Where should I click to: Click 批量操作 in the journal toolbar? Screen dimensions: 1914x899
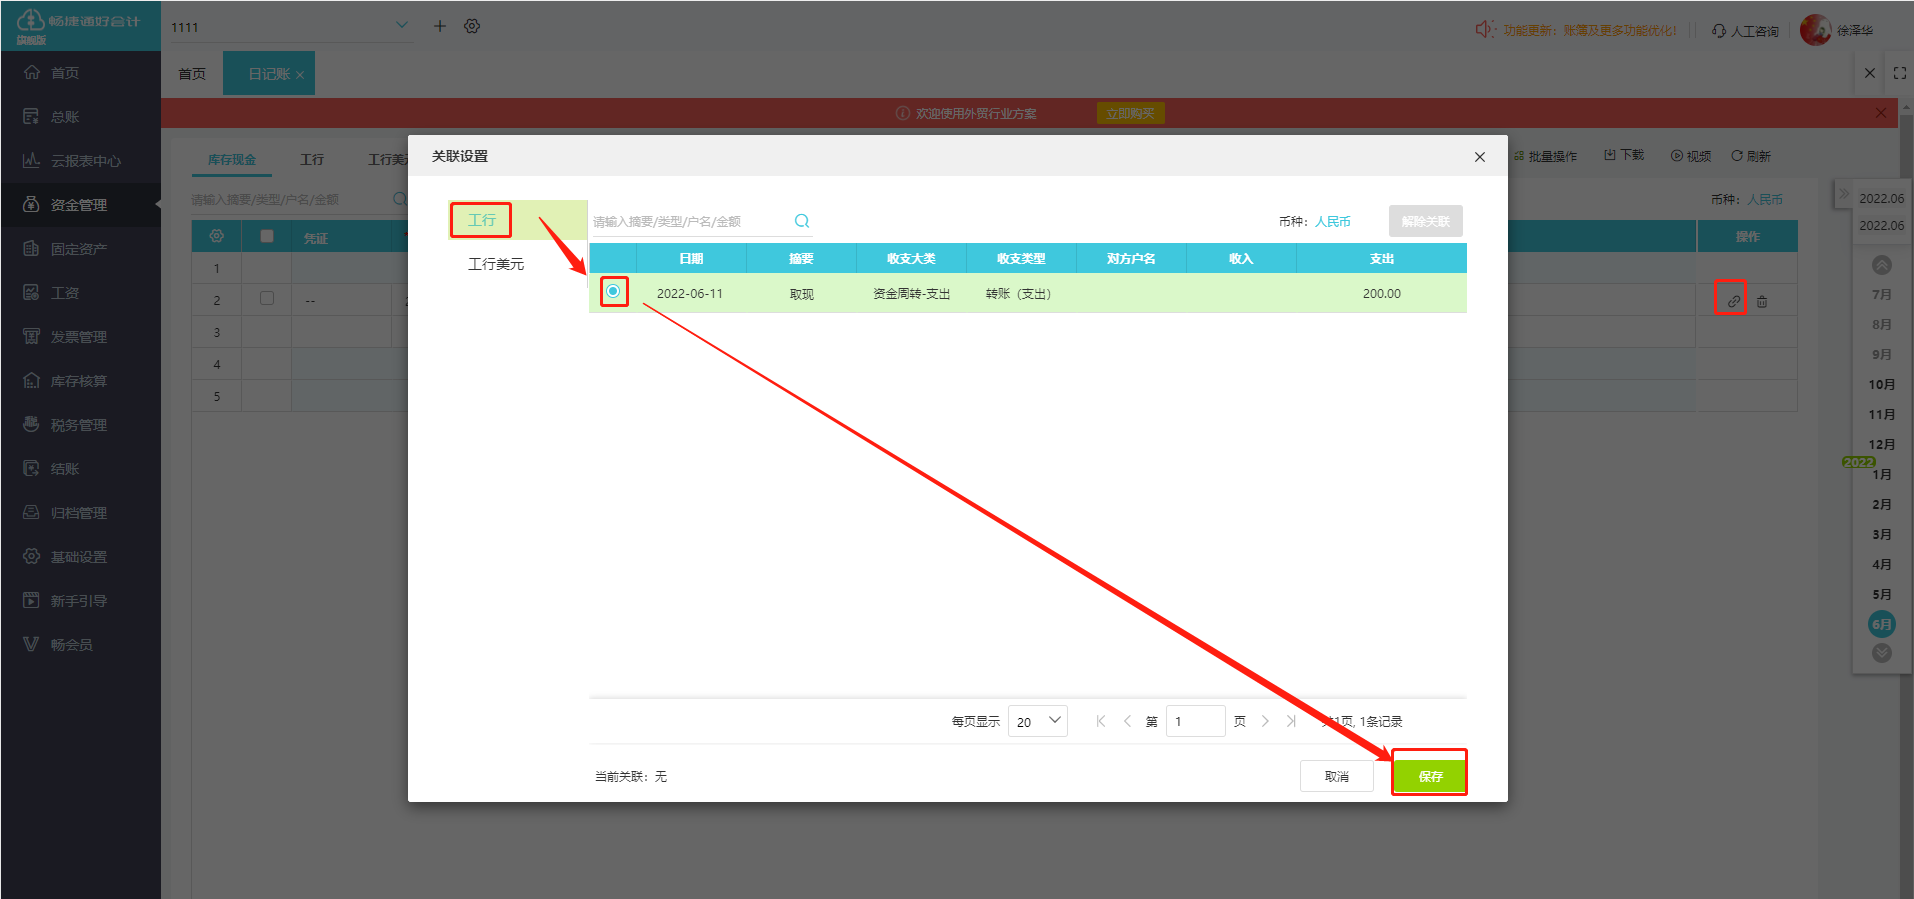coord(1546,156)
